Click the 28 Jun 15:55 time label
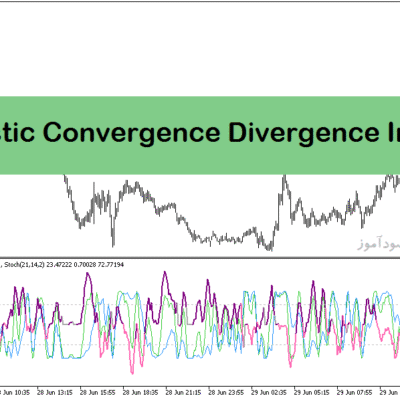 point(98,392)
